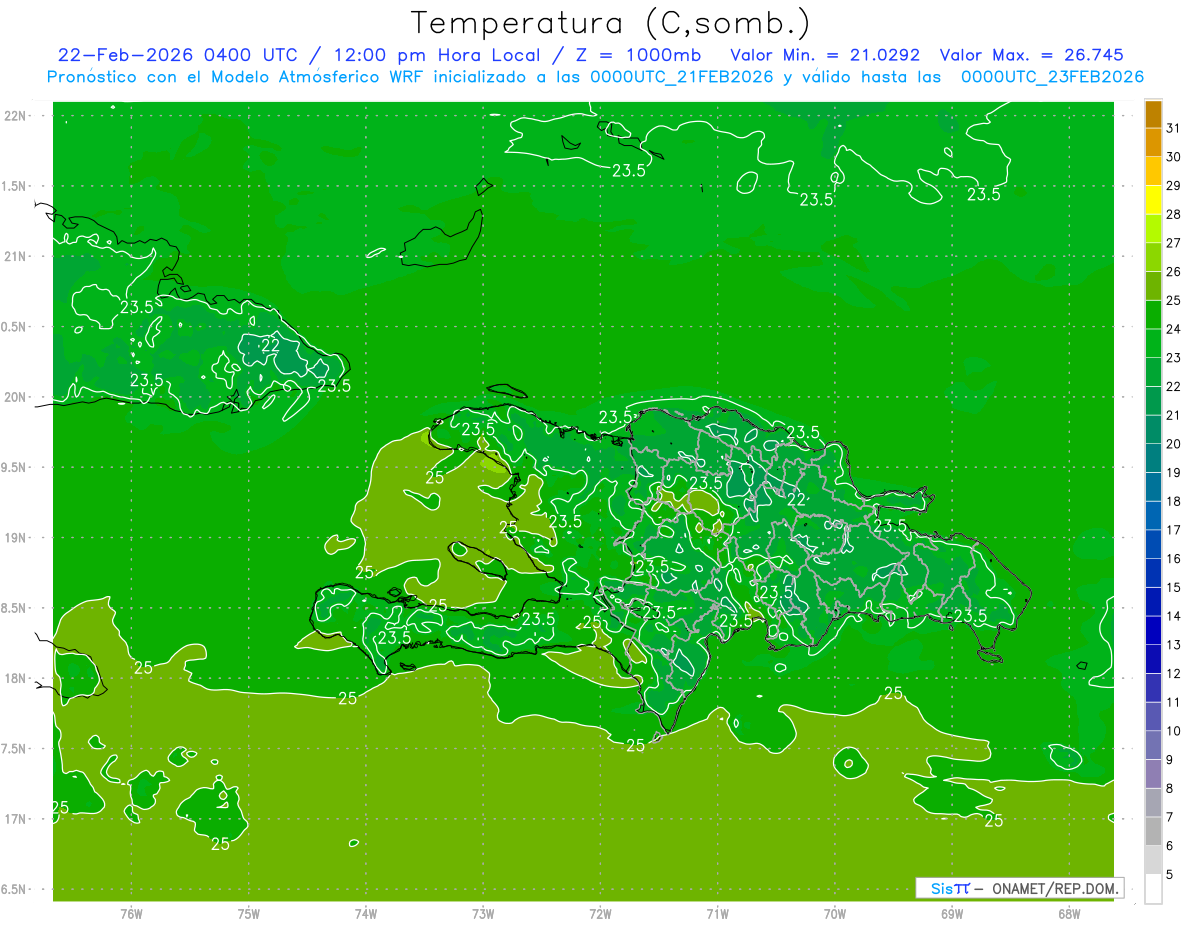Click the "71W" longitude axis label
1200x927 pixels.
(717, 913)
